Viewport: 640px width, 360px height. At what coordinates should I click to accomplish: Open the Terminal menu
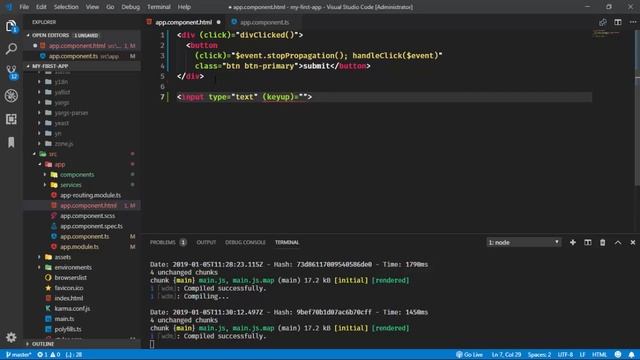[159, 7]
